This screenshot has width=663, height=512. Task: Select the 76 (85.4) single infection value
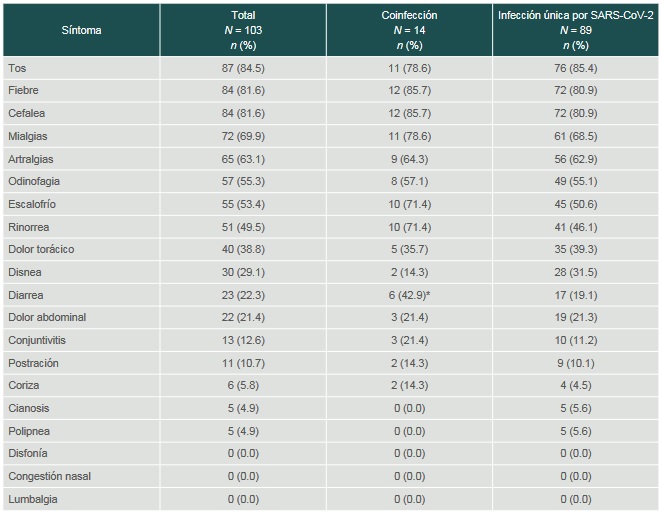(x=576, y=68)
